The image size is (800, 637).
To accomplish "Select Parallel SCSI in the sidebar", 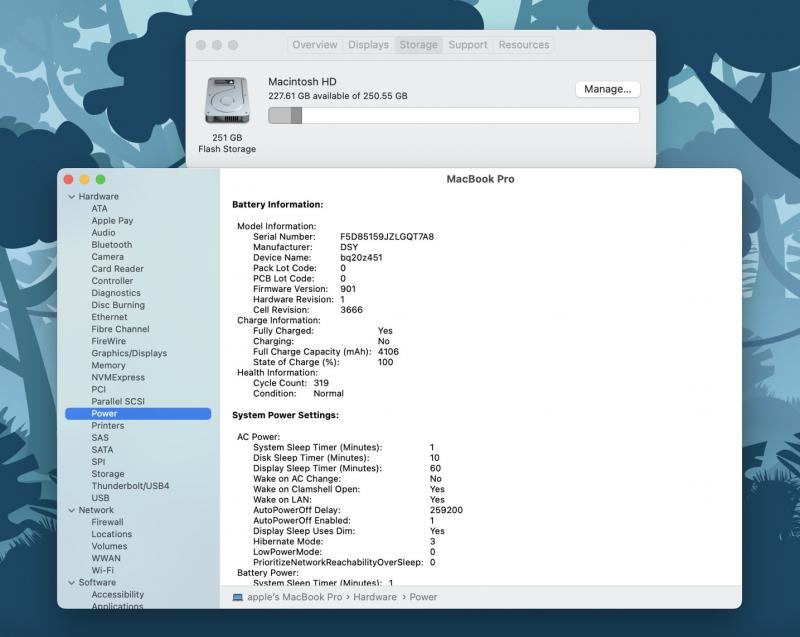I will (118, 402).
